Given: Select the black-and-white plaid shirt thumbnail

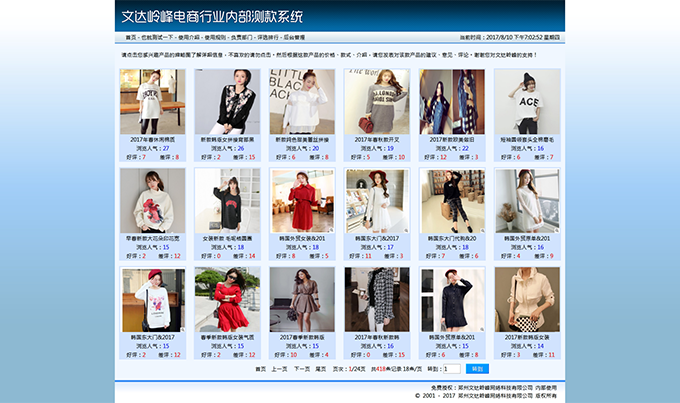Looking at the screenshot, I should 377,299.
